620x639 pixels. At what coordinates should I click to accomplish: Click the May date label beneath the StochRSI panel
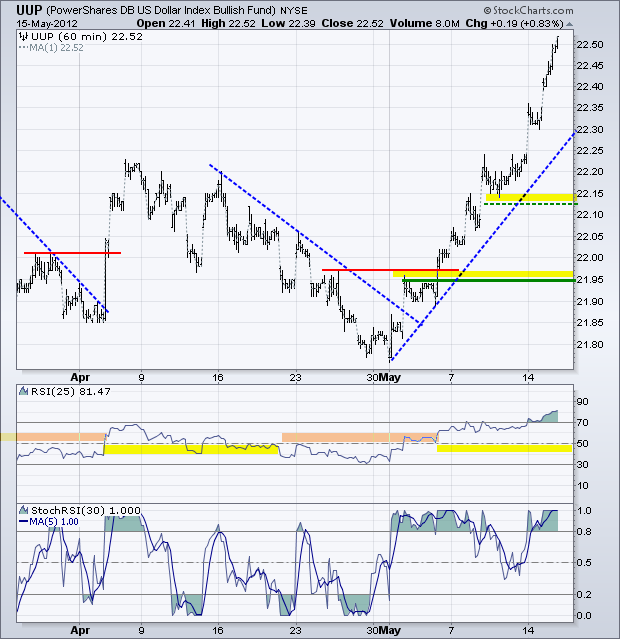pos(390,630)
